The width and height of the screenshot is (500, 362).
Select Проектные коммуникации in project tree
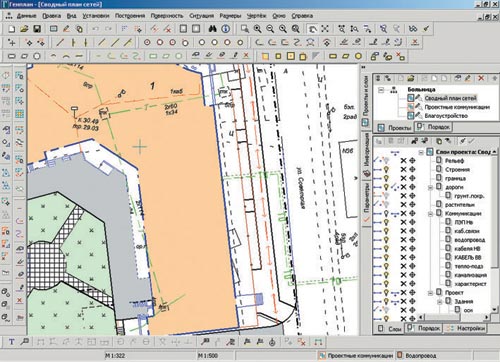(457, 107)
